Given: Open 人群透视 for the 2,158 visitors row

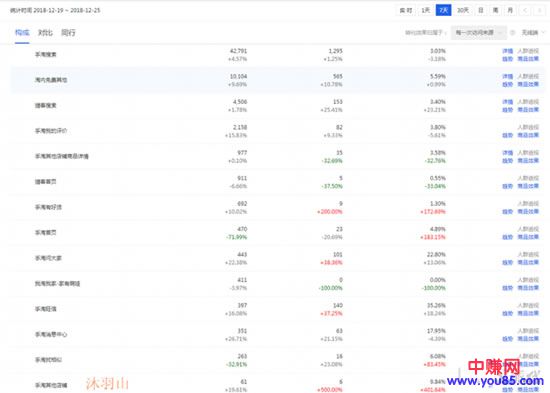Looking at the screenshot, I should [528, 127].
